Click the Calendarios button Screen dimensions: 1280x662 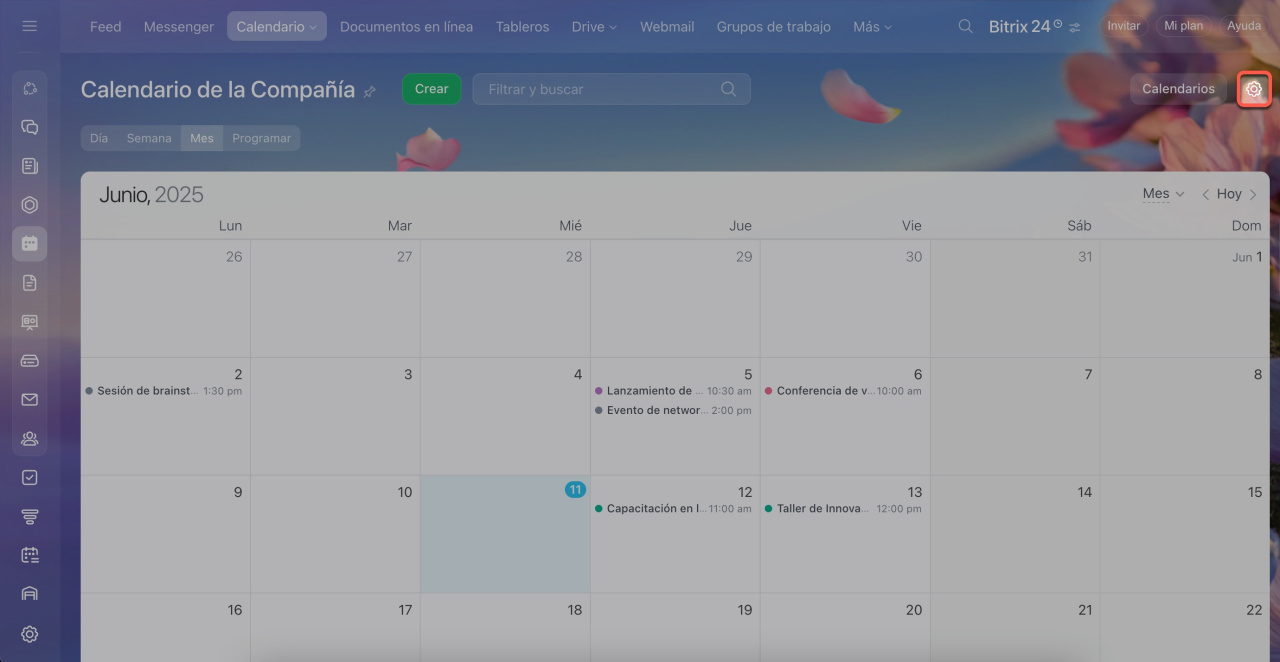pos(1178,89)
